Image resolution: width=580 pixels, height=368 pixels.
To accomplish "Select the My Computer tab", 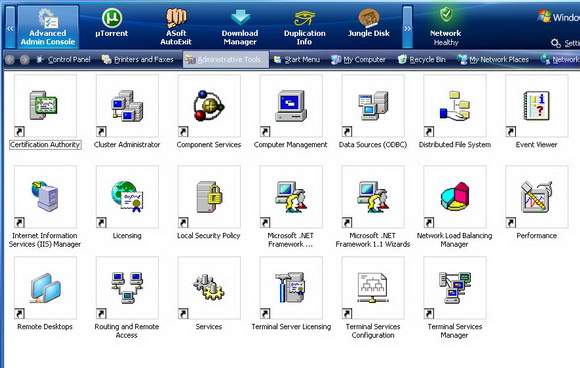I will [358, 60].
